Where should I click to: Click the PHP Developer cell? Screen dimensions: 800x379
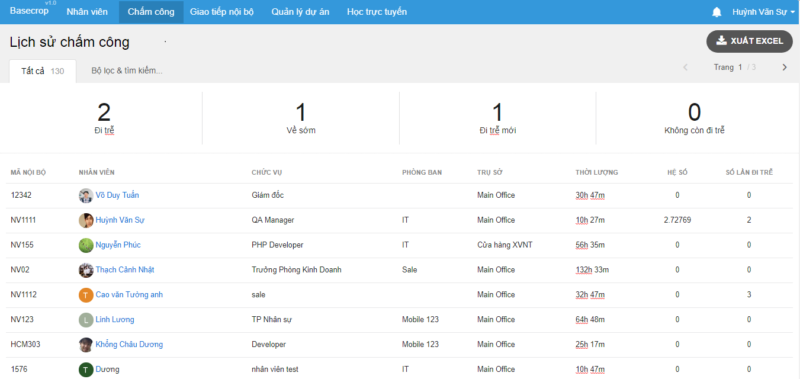[277, 245]
